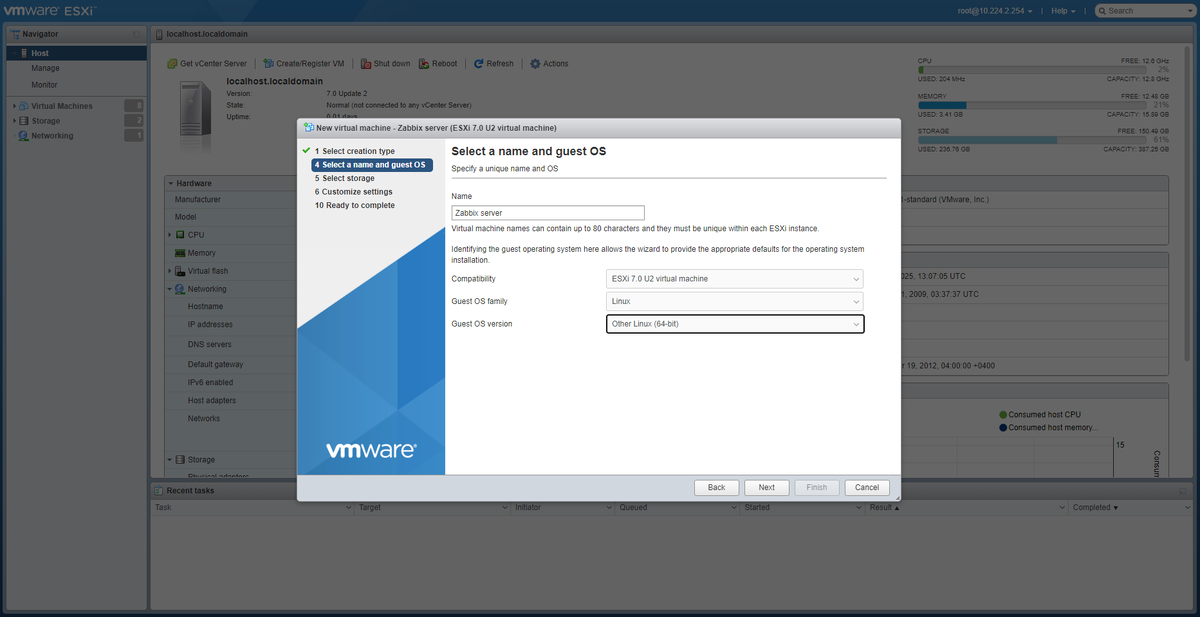Click the Reboot host icon

coord(424,63)
